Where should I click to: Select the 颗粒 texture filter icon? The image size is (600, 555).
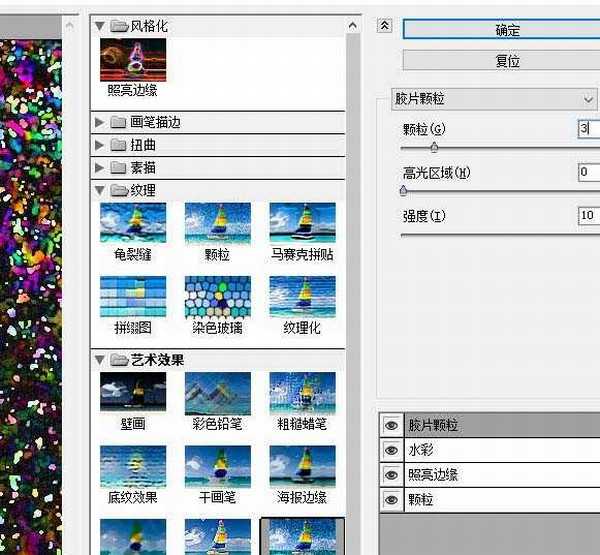[218, 224]
